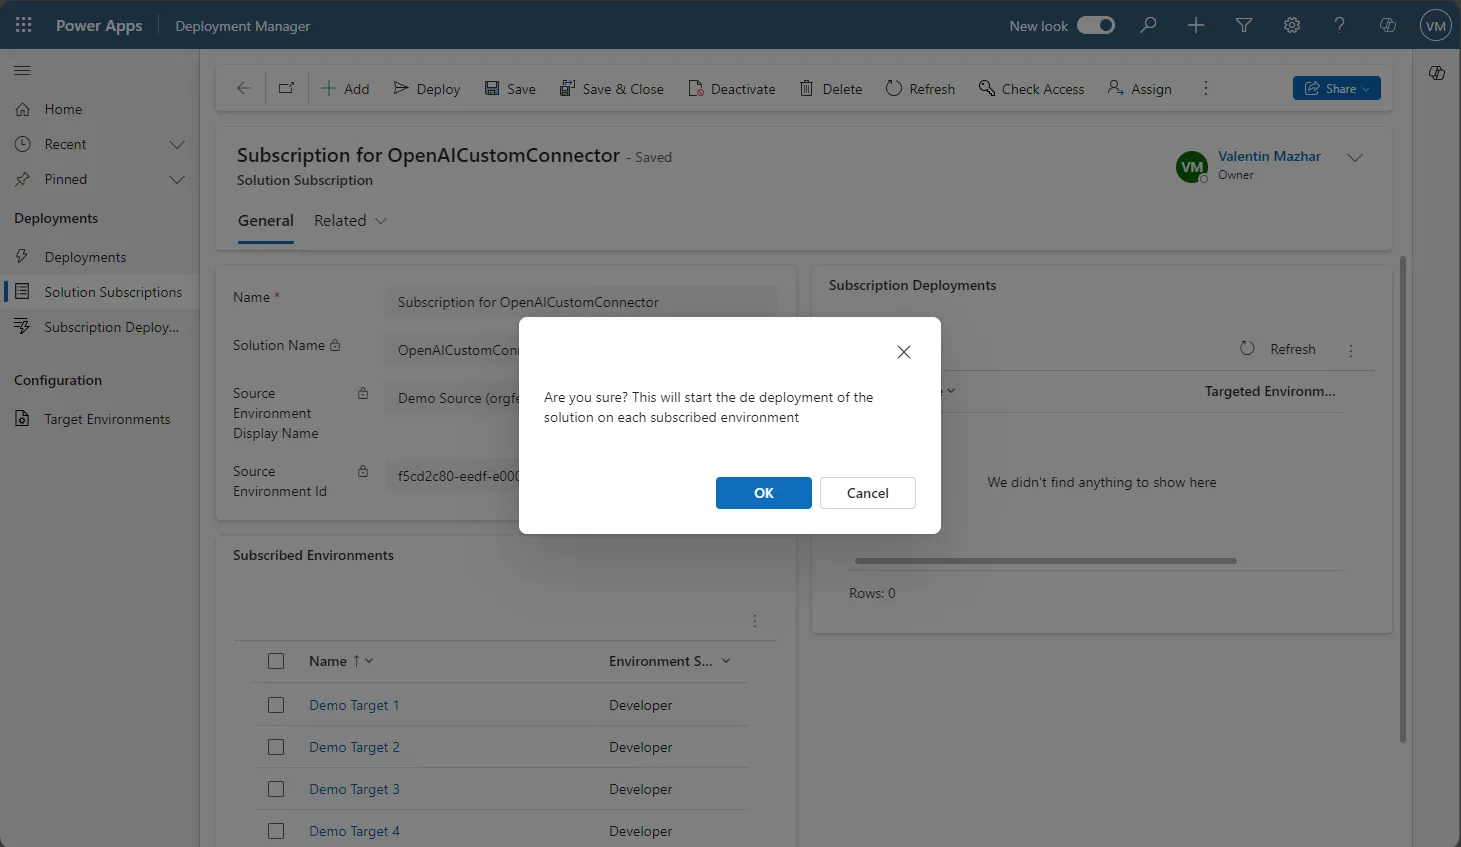
Task: Expand the Recent section chevron
Action: [177, 145]
